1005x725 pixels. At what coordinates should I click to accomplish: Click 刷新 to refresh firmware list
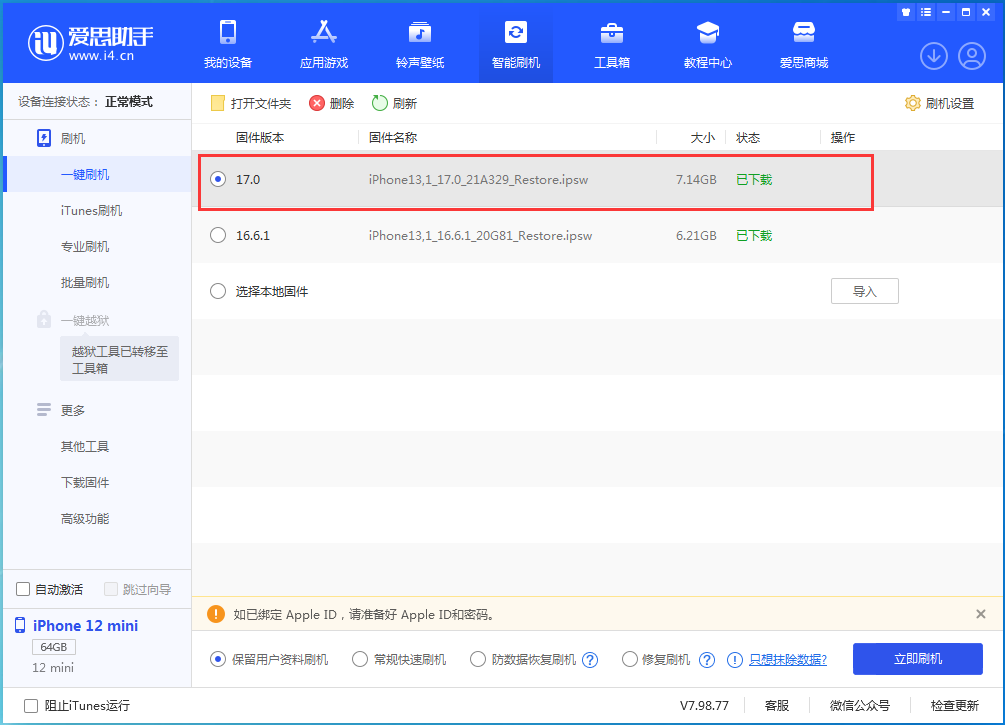pos(394,103)
